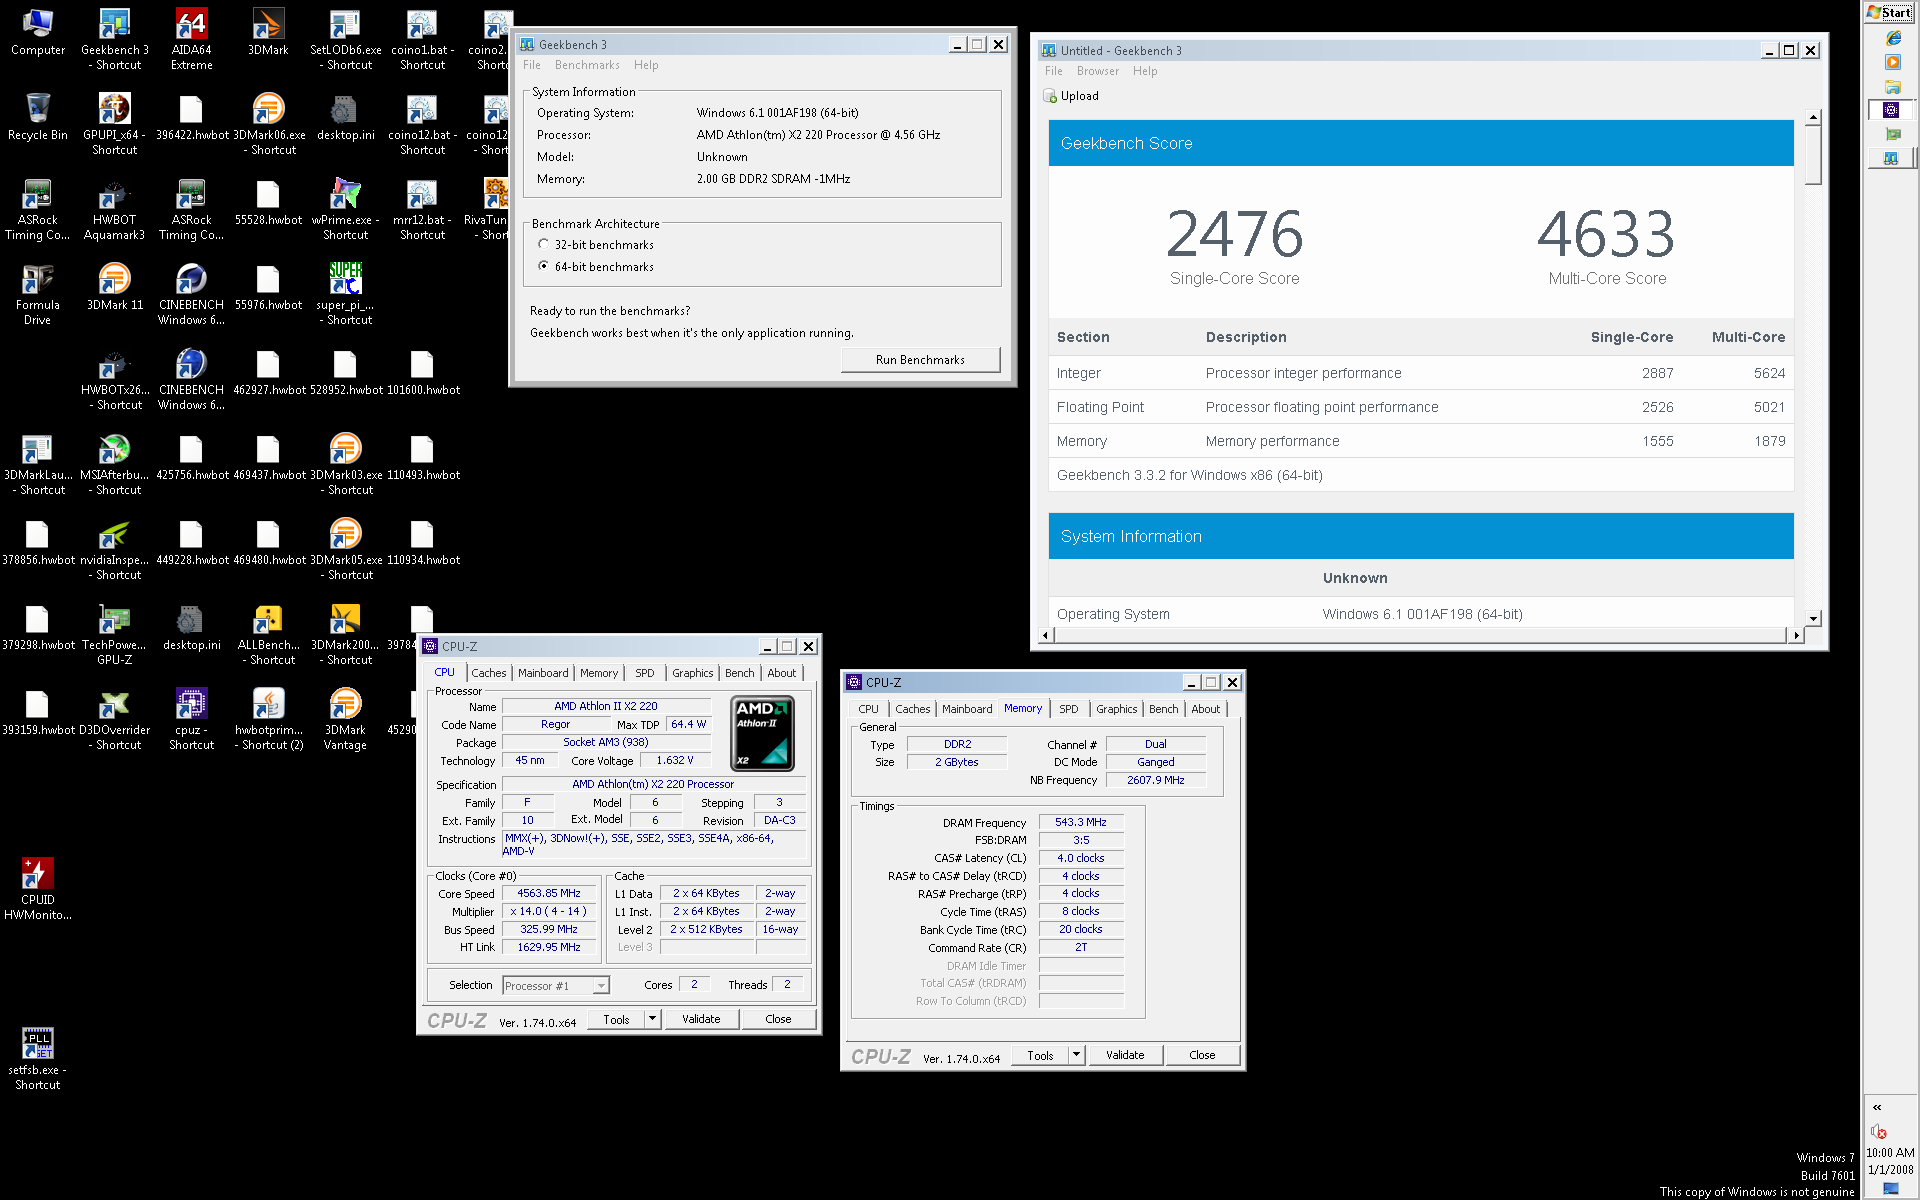Switch to the SPD tab in the CPU-Z Memory window
Screen dimensions: 1920x1200
coord(1069,709)
